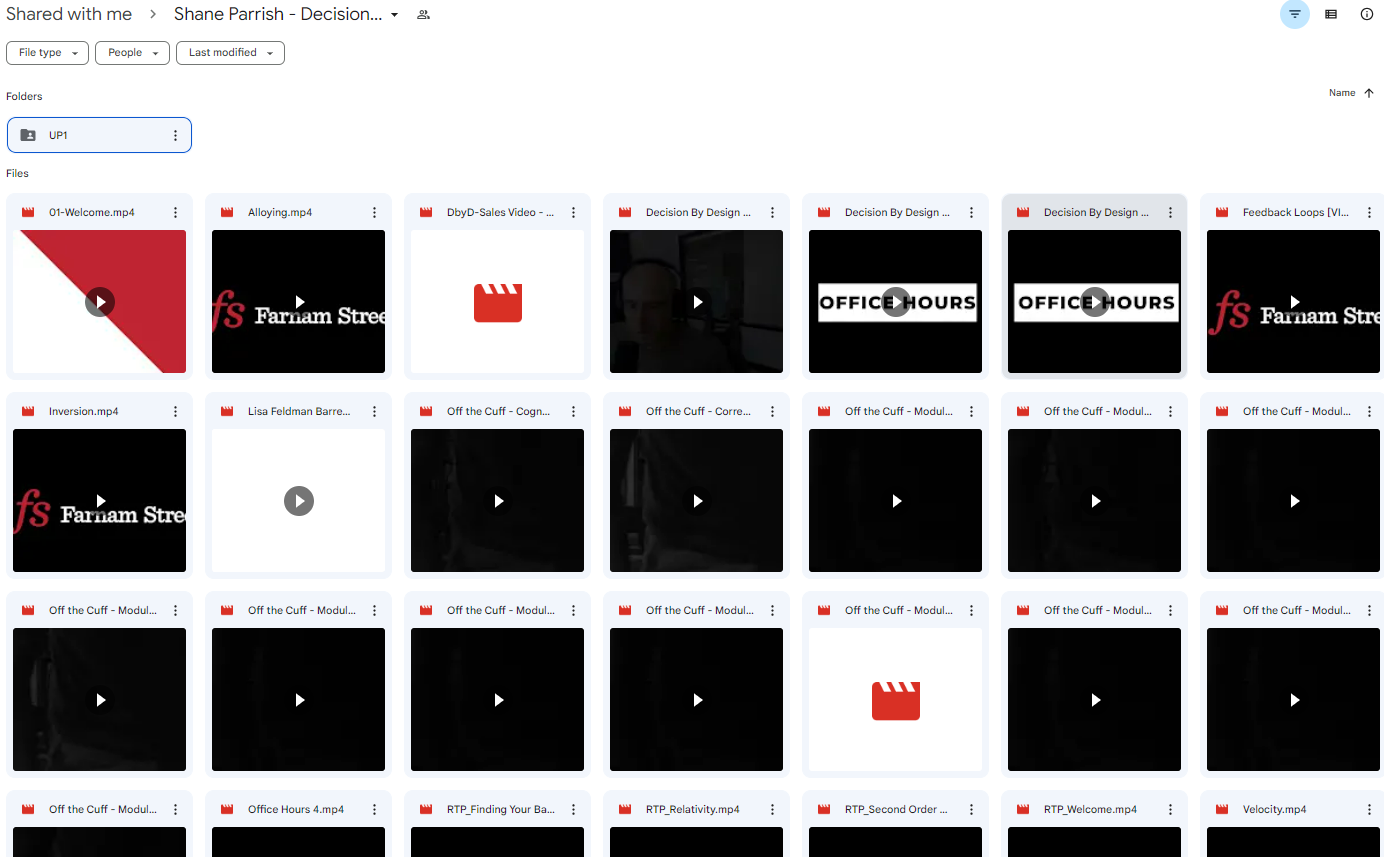The image size is (1384, 857).
Task: Select the RTP_Second Order file name
Action: pyautogui.click(x=896, y=810)
